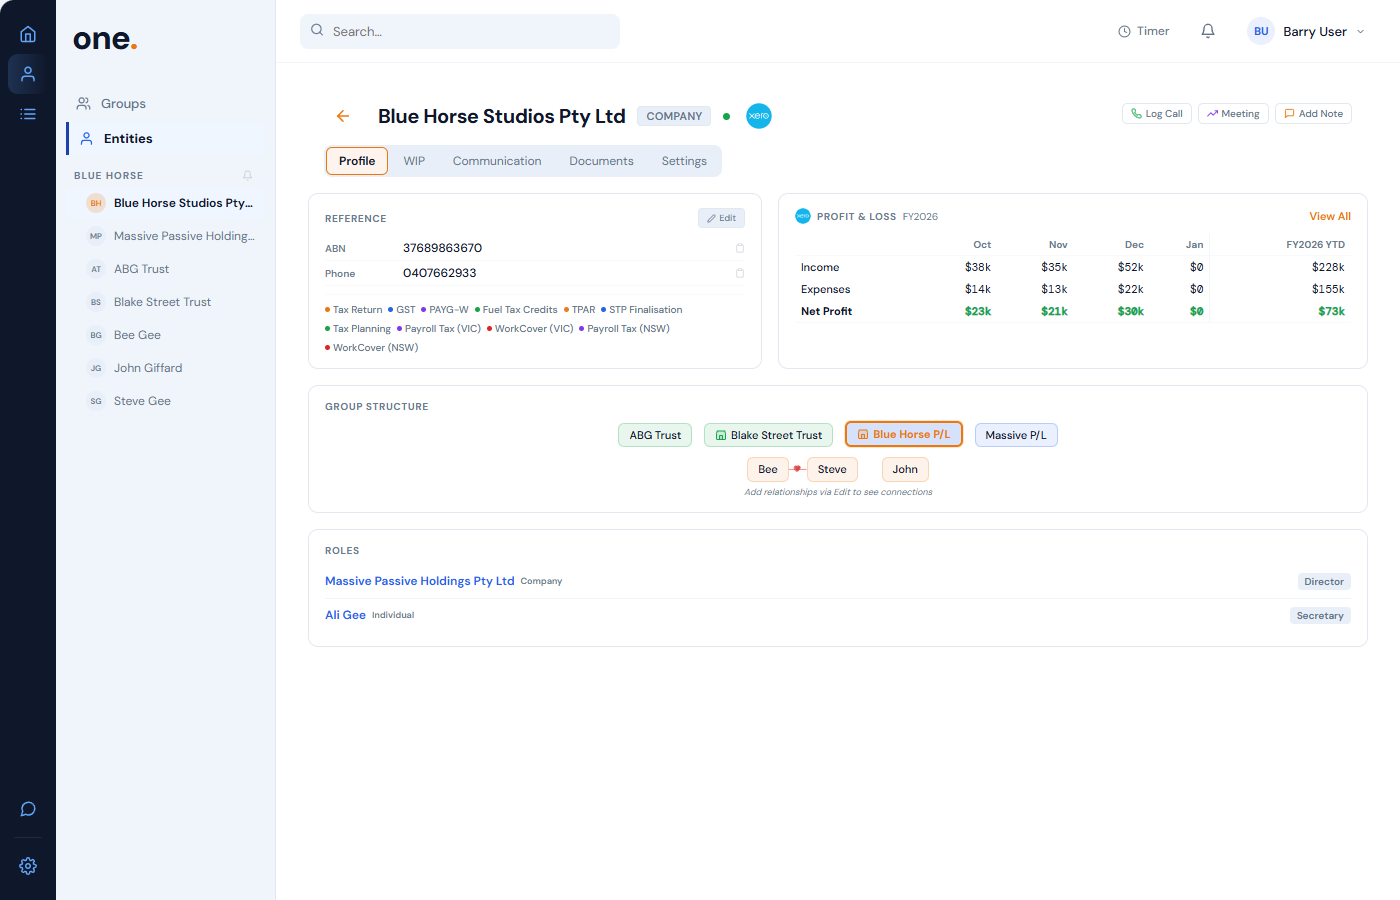Click the Tax Return service tag
Image resolution: width=1400 pixels, height=900 pixels.
click(354, 310)
